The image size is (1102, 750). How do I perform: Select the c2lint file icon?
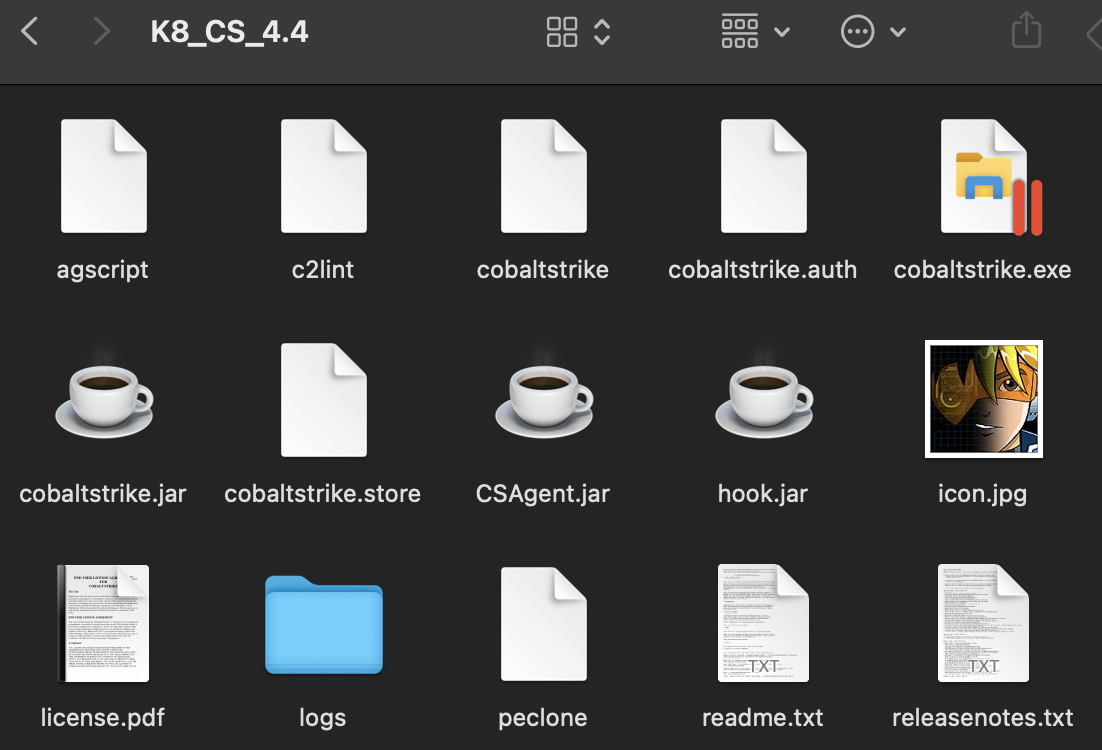(323, 176)
